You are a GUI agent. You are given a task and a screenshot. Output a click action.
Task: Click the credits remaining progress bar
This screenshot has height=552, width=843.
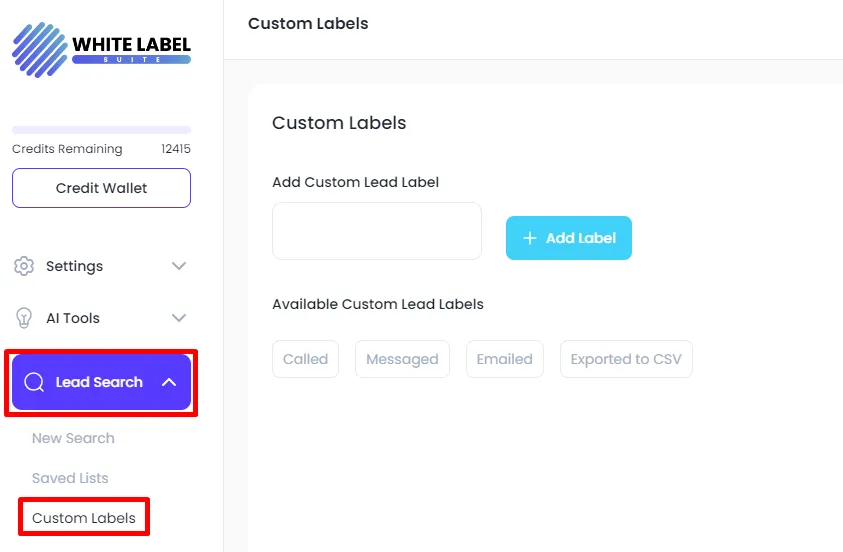[102, 130]
